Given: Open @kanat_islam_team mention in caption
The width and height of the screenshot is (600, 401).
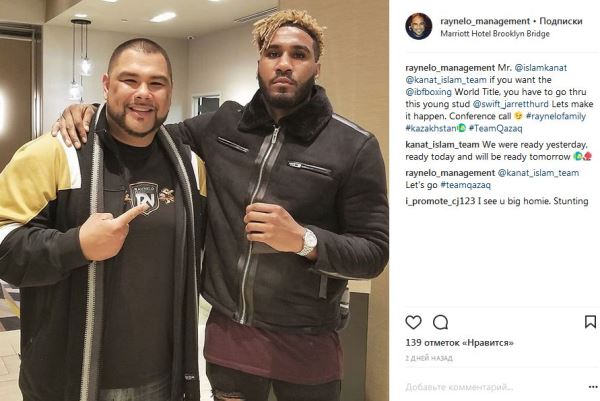Looking at the screenshot, I should pyautogui.click(x=446, y=80).
